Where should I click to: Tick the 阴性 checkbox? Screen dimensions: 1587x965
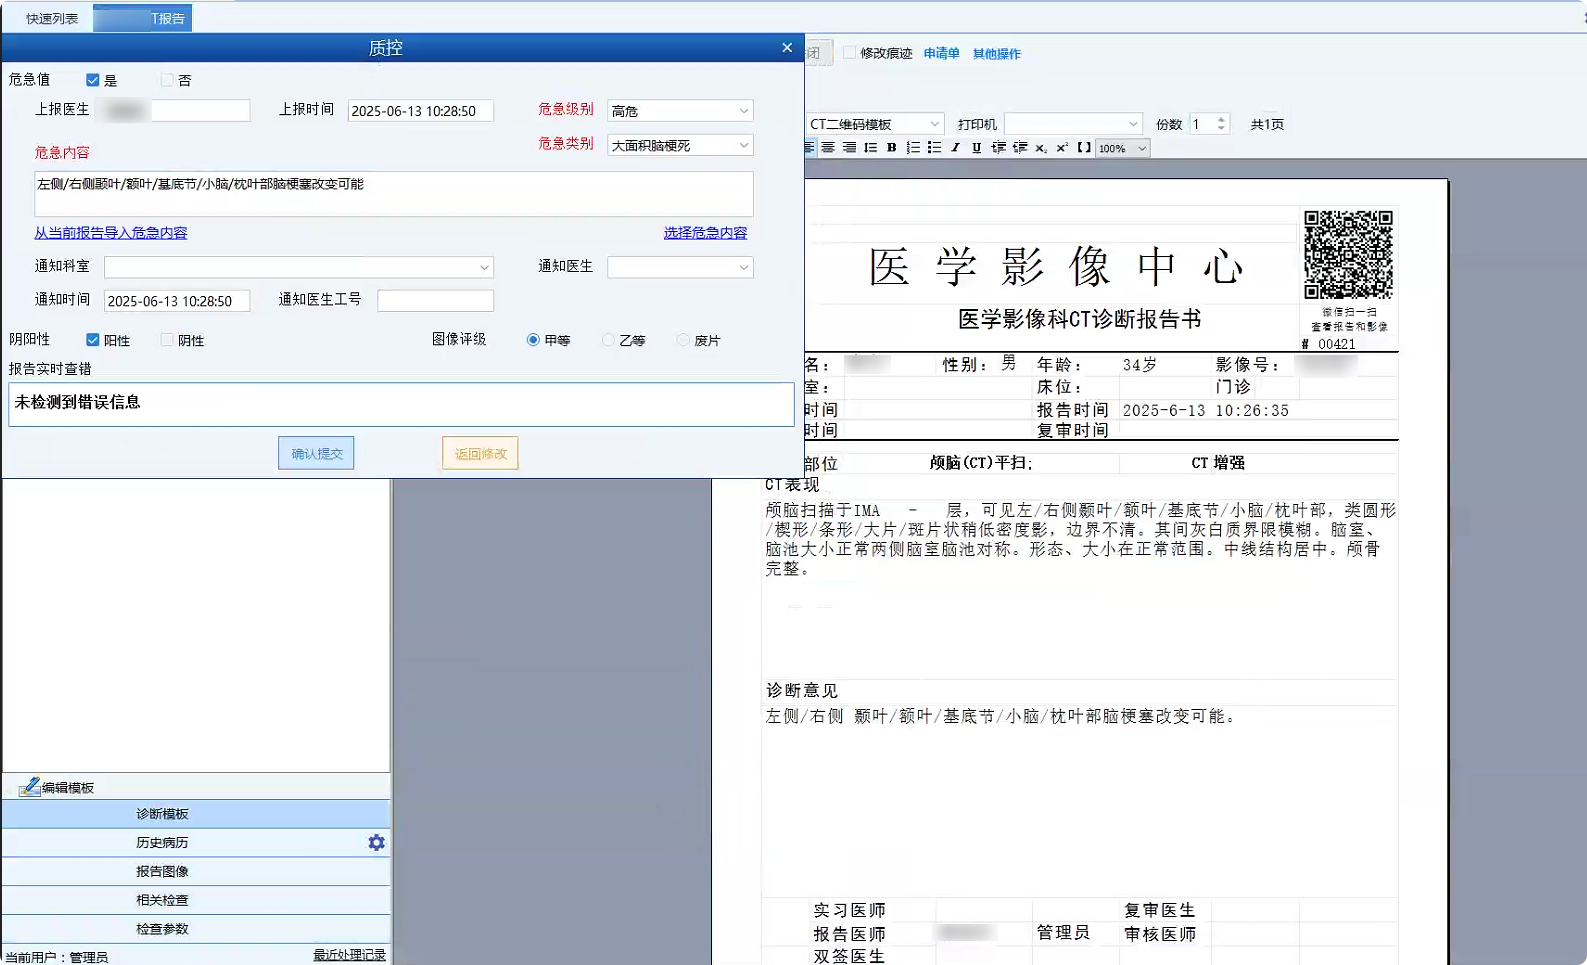click(x=167, y=340)
